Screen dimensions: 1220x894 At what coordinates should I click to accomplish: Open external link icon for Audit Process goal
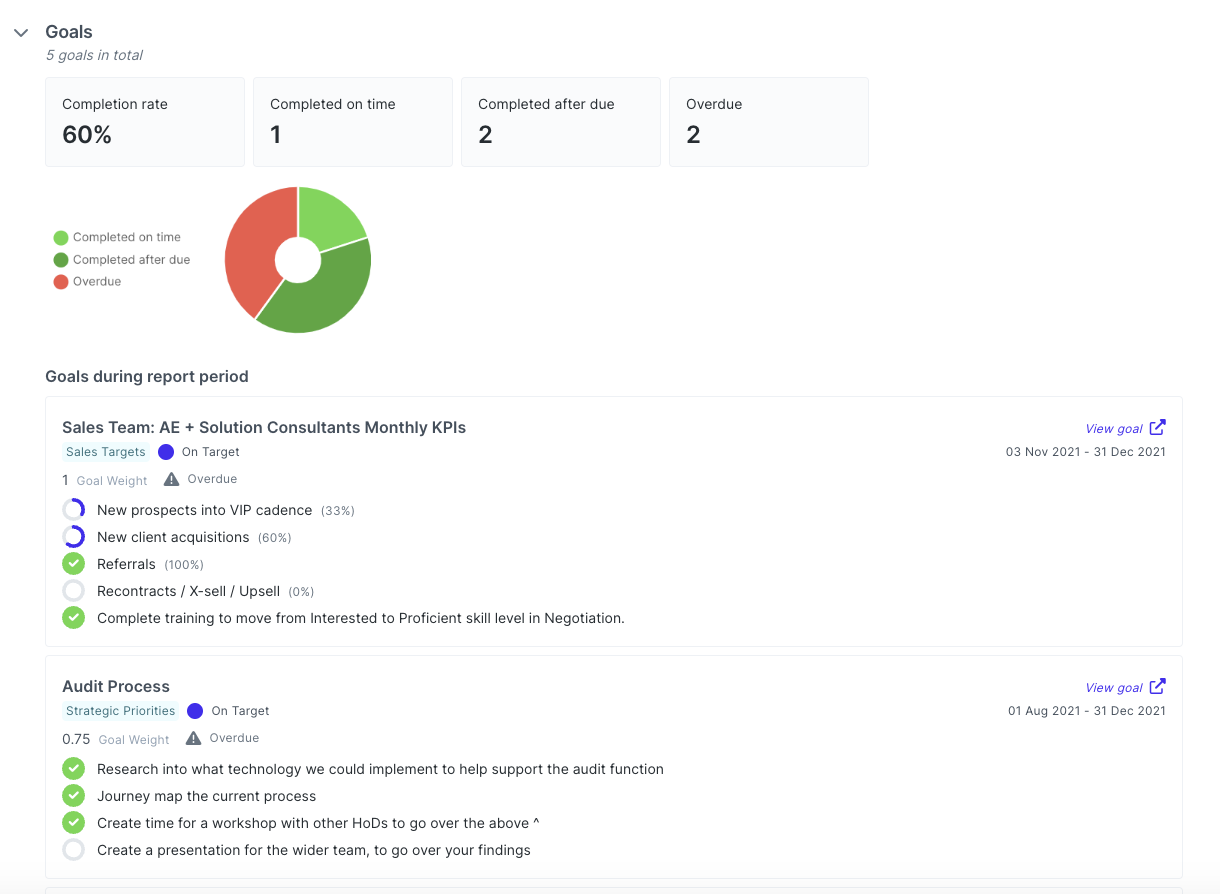pos(1157,687)
